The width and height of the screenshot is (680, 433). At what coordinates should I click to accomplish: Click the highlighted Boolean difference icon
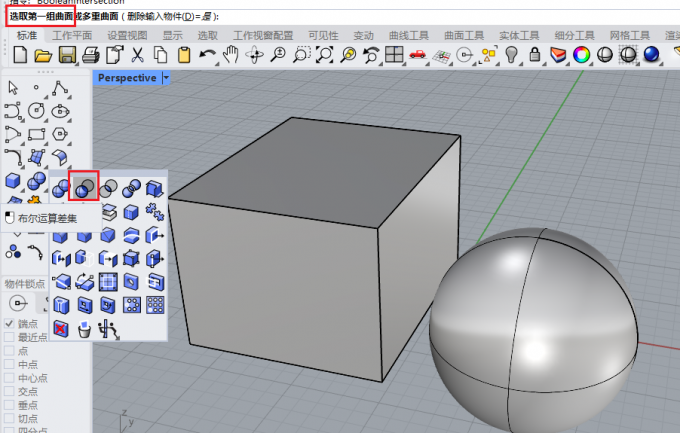click(x=84, y=188)
